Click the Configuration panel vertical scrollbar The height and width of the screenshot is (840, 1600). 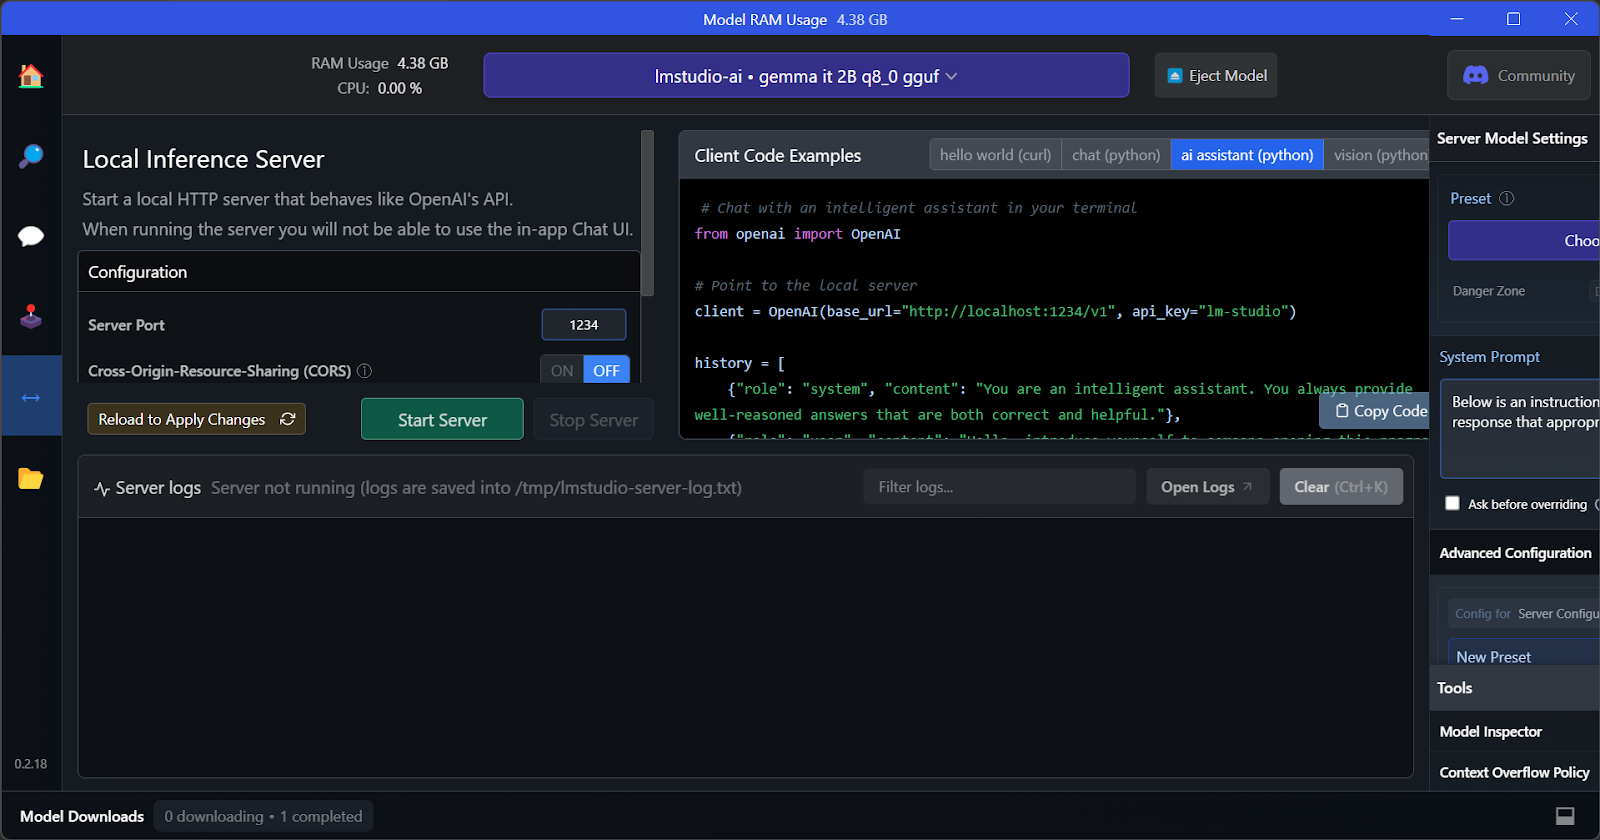pos(647,213)
